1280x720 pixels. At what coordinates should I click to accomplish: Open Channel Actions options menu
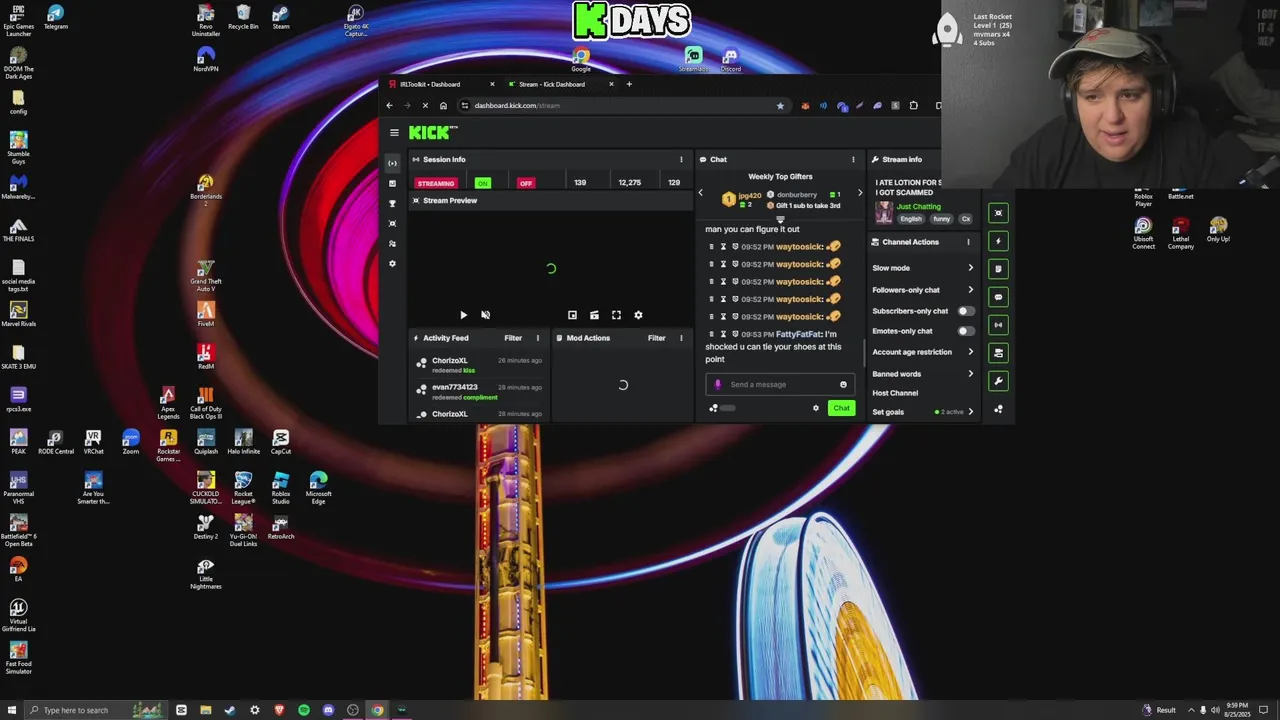[967, 242]
